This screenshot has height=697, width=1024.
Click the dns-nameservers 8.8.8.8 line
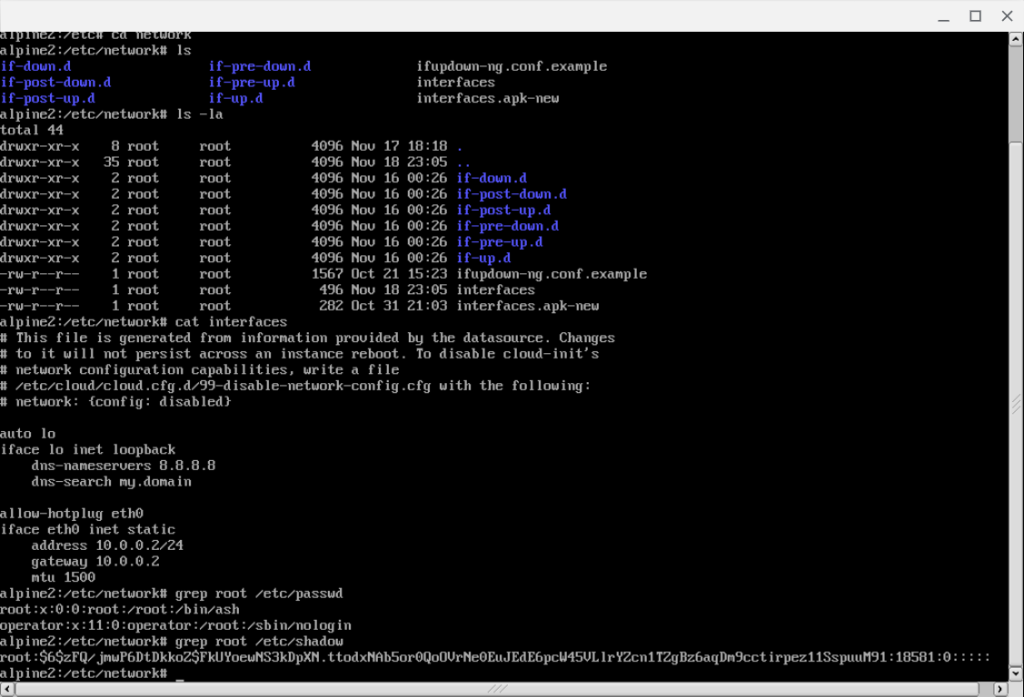point(123,466)
